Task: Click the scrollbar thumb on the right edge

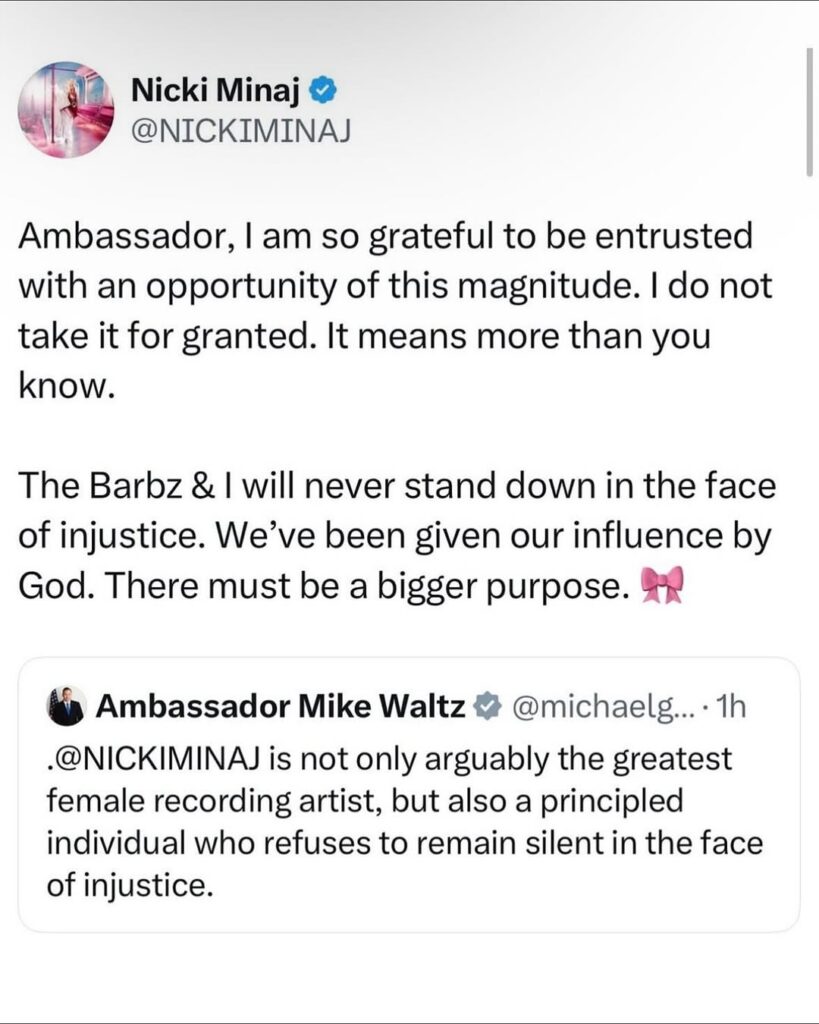Action: [x=809, y=110]
